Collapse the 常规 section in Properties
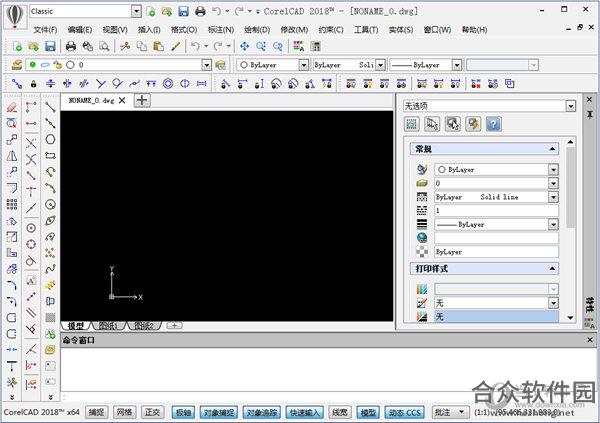Image resolution: width=600 pixels, height=423 pixels. pyautogui.click(x=552, y=149)
